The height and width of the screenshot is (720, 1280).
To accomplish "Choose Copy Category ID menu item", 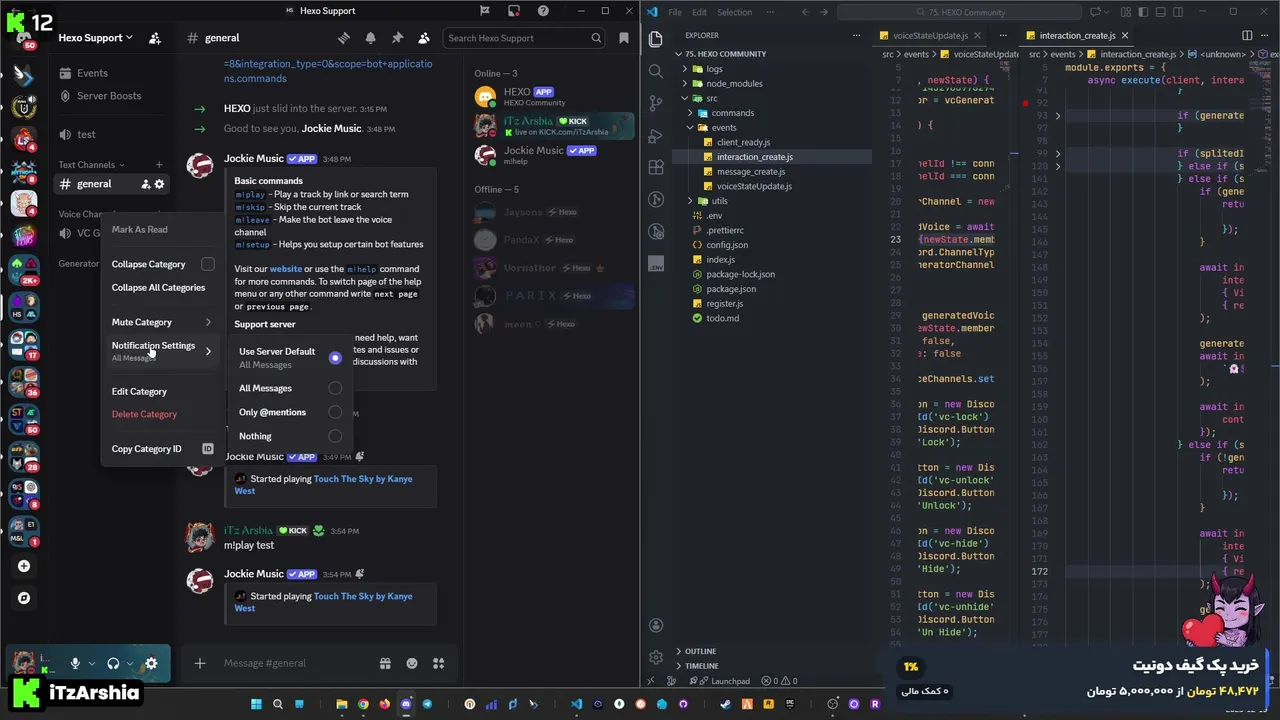I will click(x=160, y=449).
